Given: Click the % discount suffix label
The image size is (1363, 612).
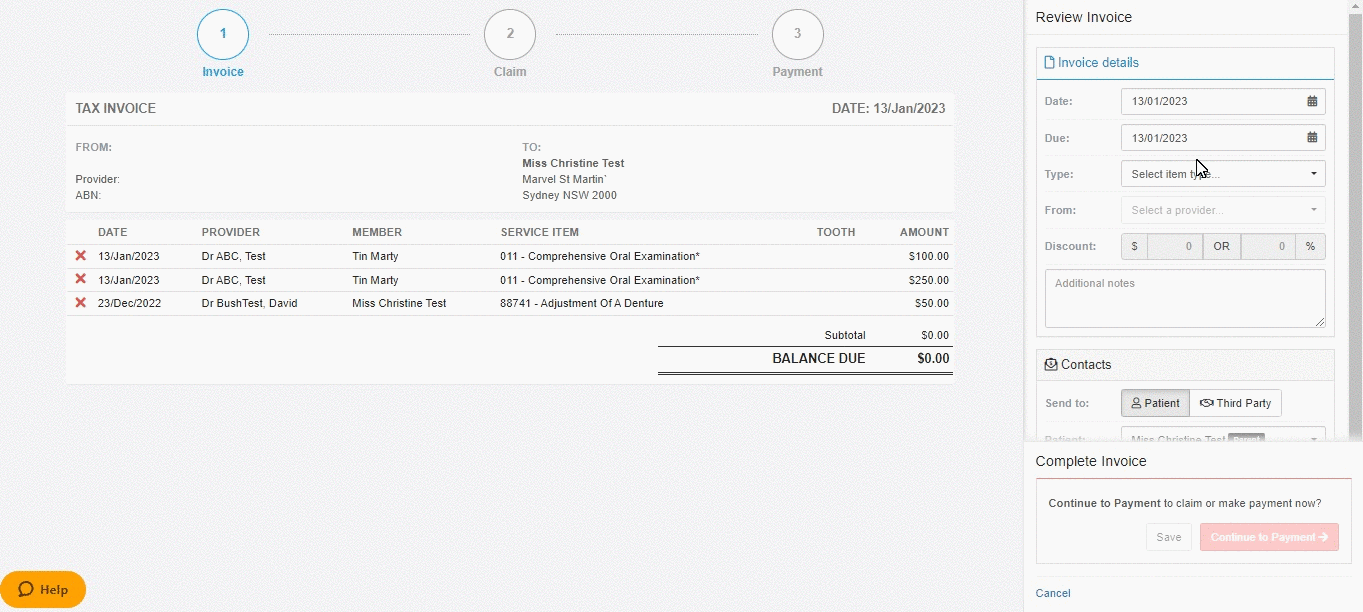Looking at the screenshot, I should [1310, 246].
